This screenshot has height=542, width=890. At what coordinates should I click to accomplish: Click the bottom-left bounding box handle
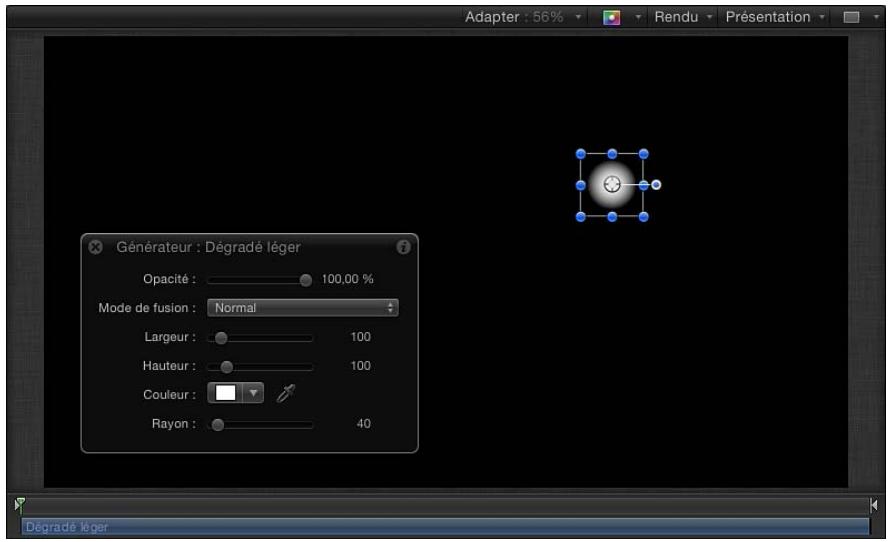tap(581, 217)
